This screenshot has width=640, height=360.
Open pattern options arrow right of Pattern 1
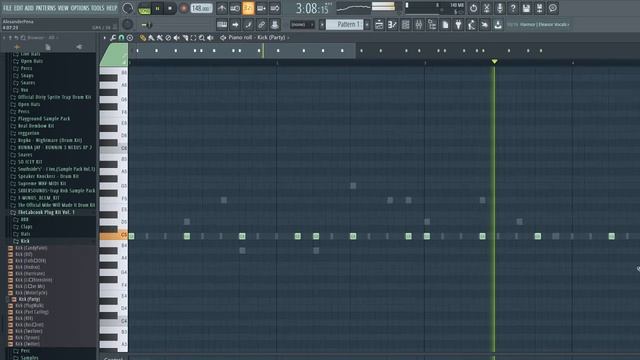tap(367, 25)
